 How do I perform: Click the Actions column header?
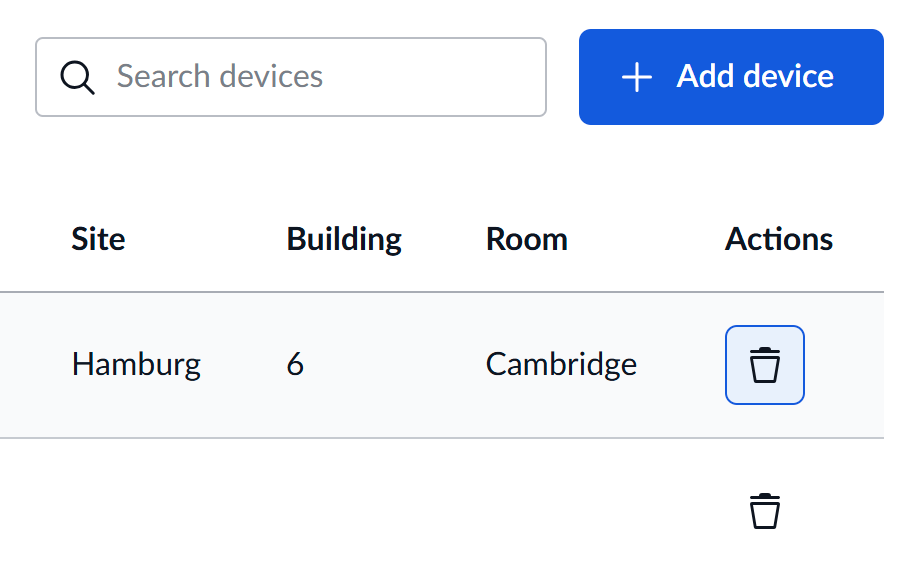[x=779, y=239]
